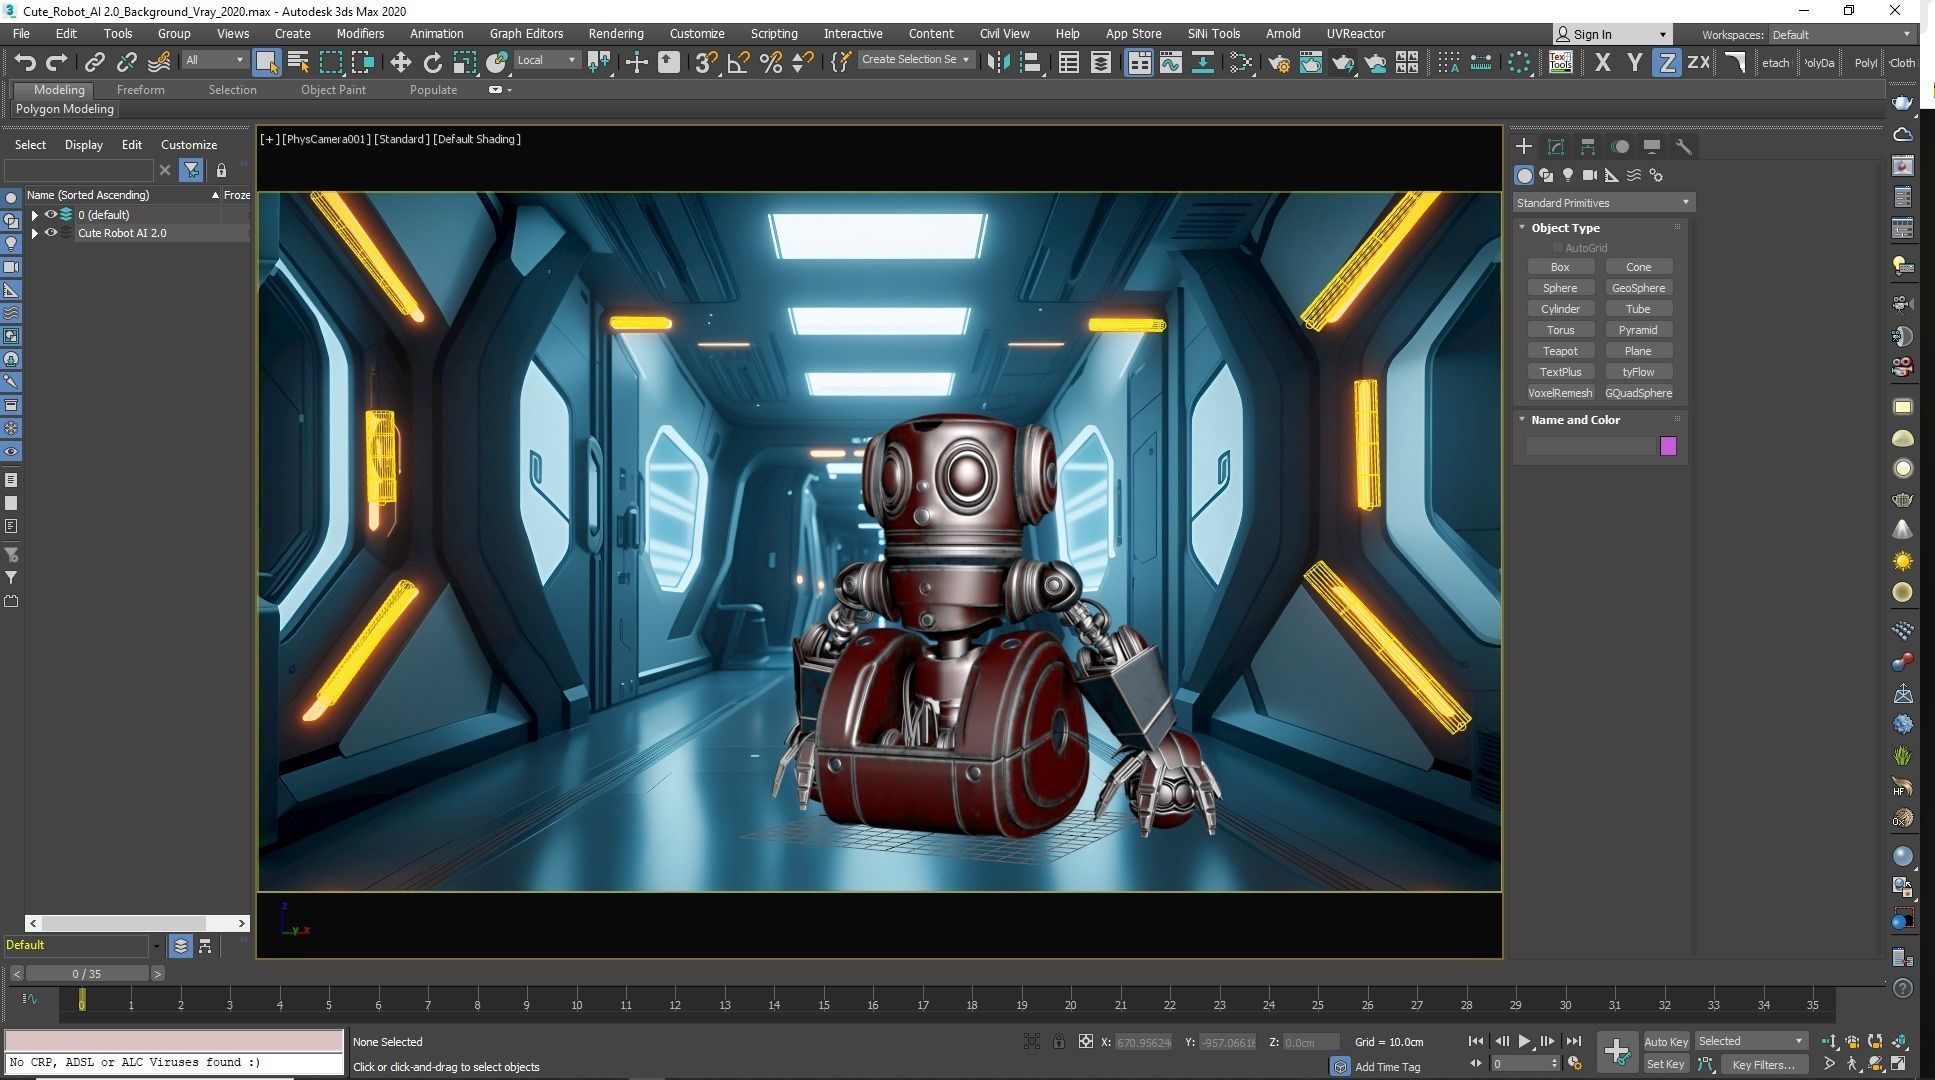The height and width of the screenshot is (1080, 1935).
Task: Open the Graph Editors menu
Action: pyautogui.click(x=526, y=34)
